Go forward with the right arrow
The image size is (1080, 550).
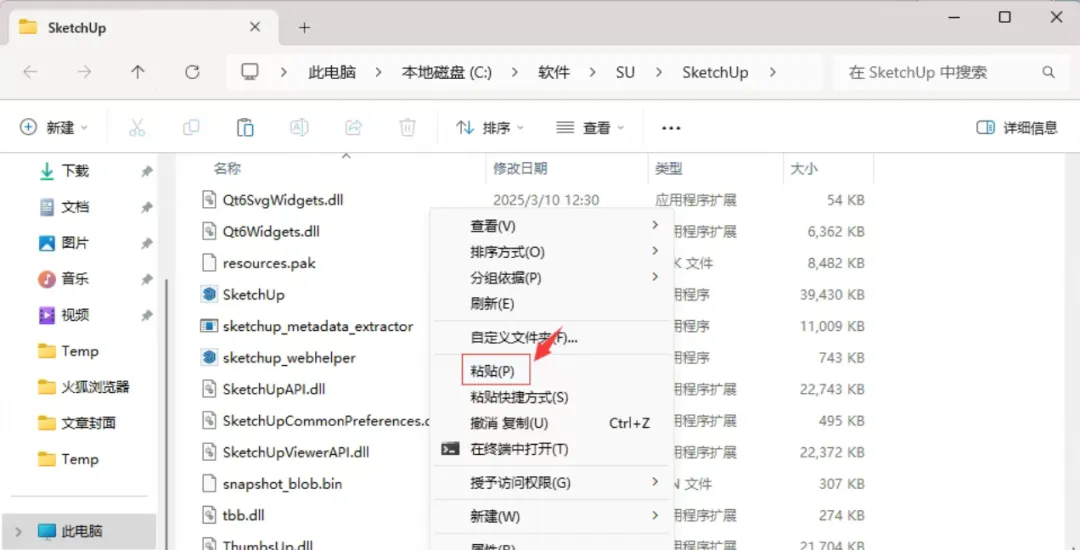pos(84,72)
